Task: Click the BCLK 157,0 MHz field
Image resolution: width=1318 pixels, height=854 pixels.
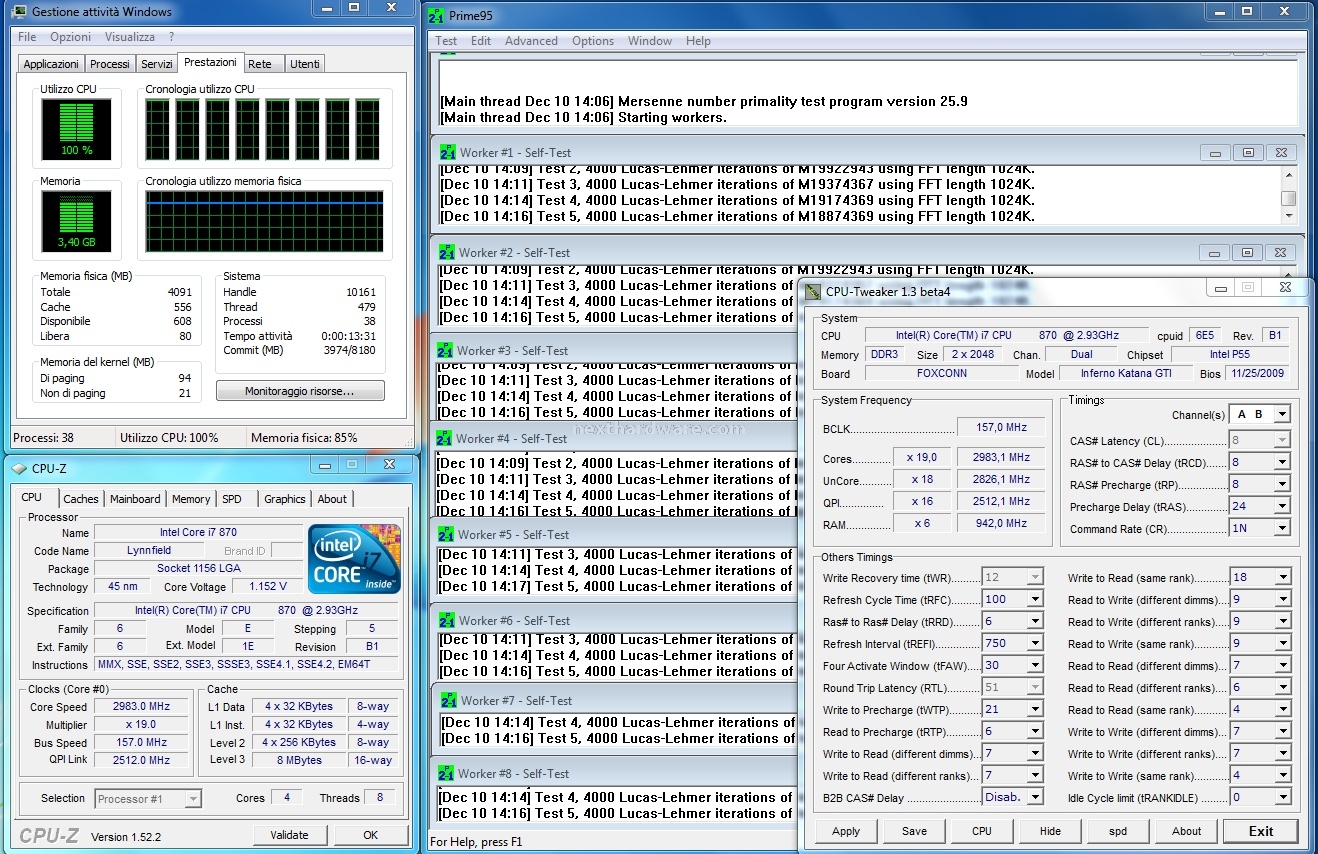Action: tap(1001, 427)
